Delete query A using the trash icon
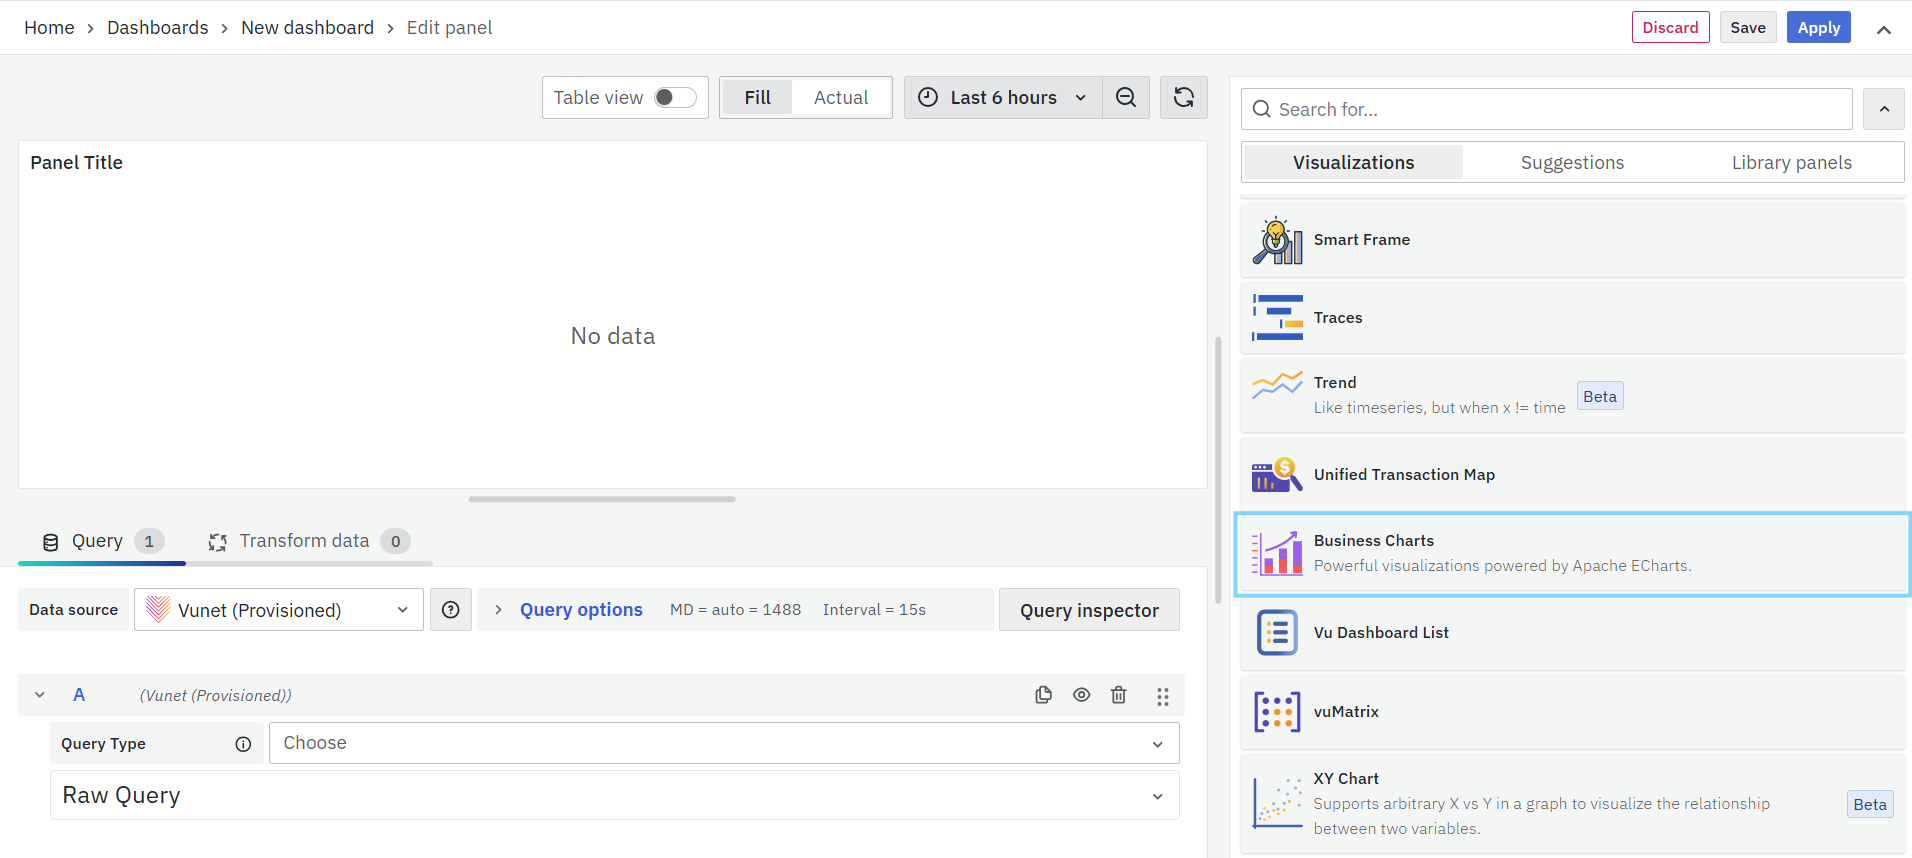 point(1118,695)
